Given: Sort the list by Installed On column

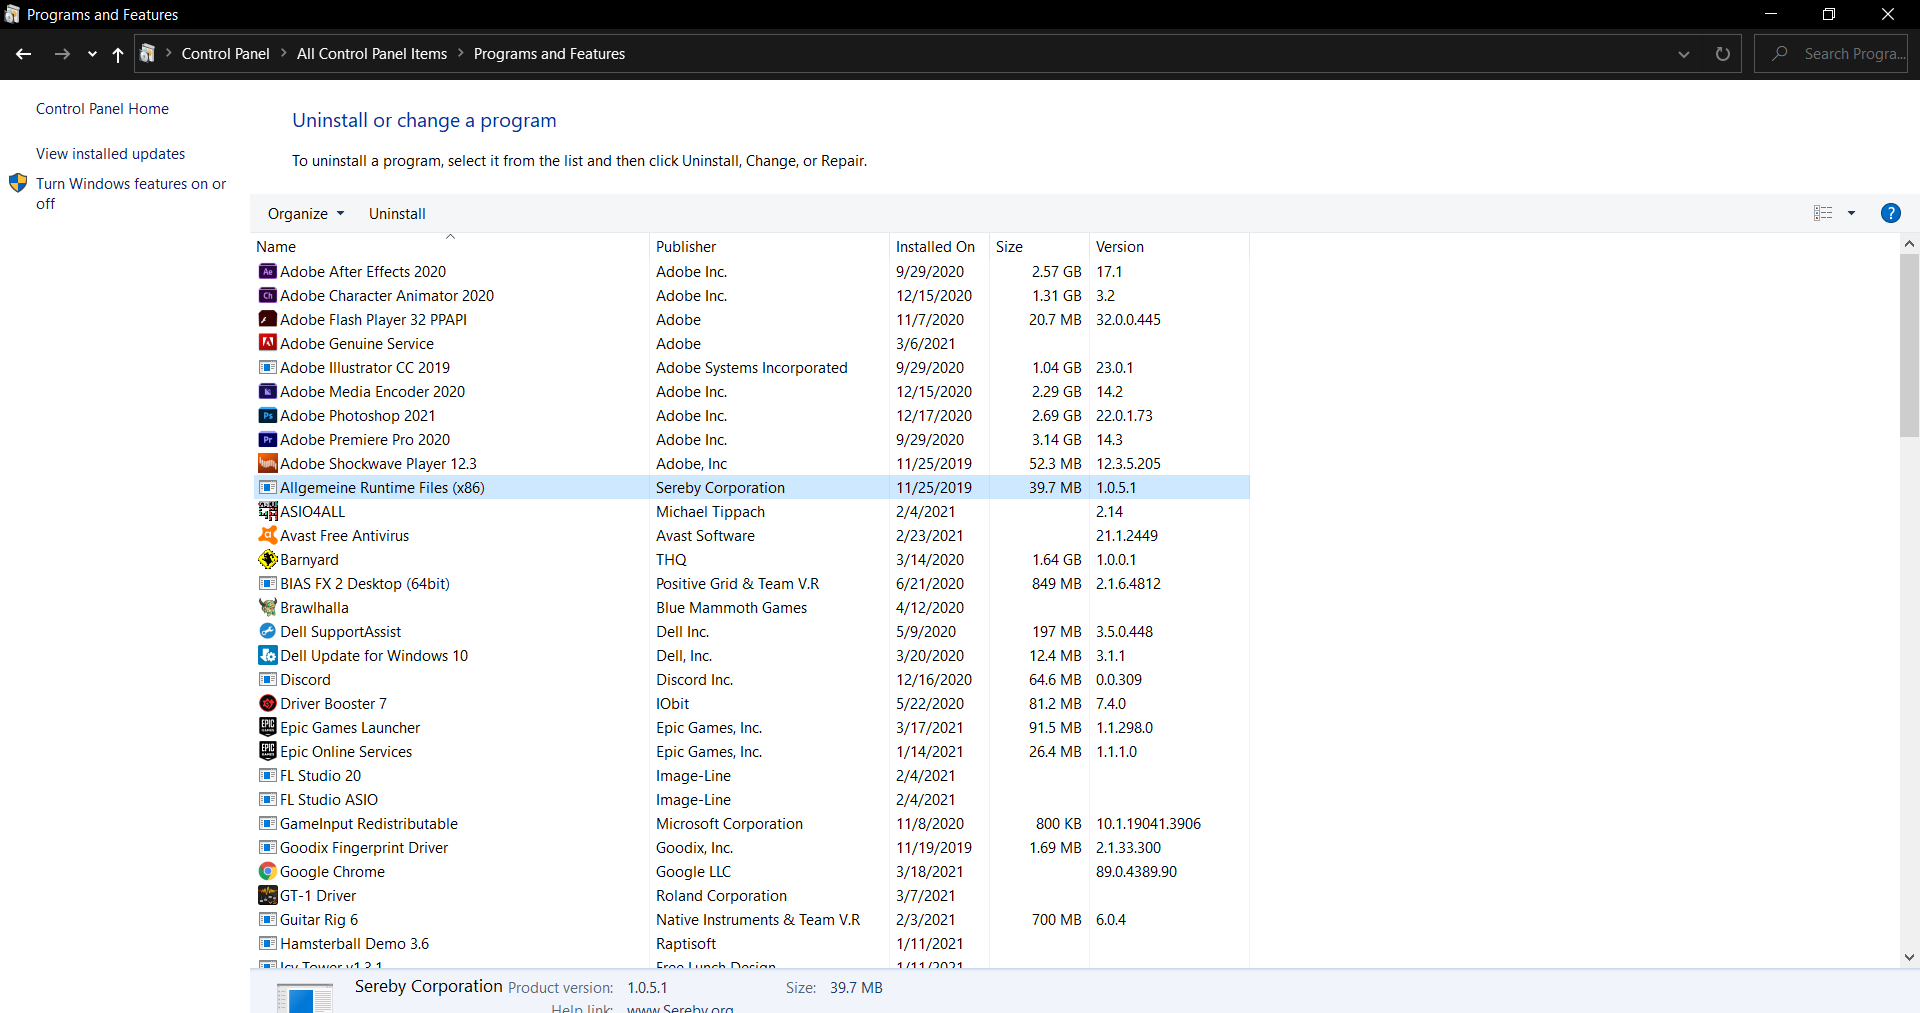Looking at the screenshot, I should [x=939, y=246].
